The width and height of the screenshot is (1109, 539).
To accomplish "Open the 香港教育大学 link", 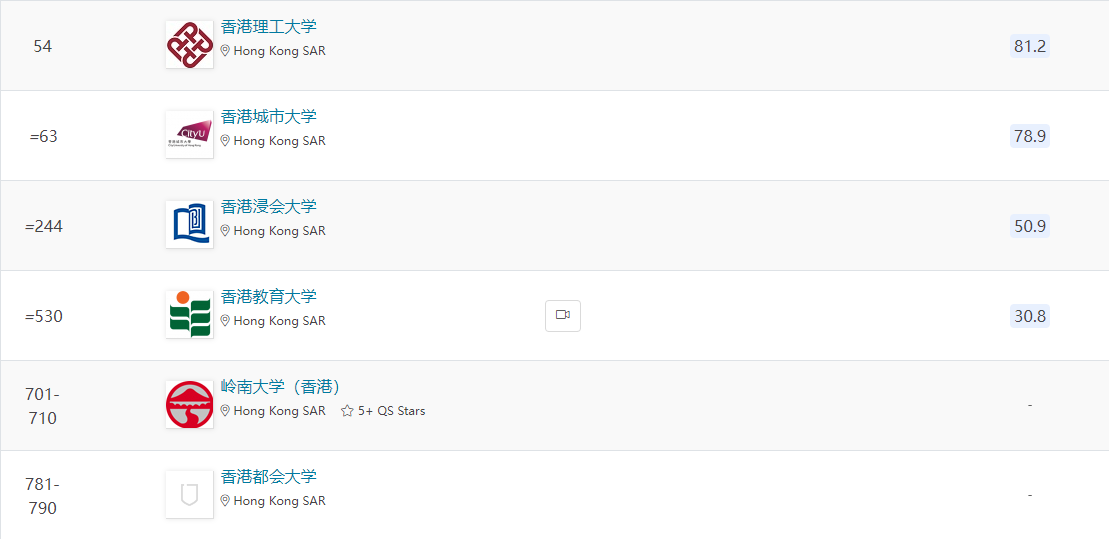I will [268, 297].
